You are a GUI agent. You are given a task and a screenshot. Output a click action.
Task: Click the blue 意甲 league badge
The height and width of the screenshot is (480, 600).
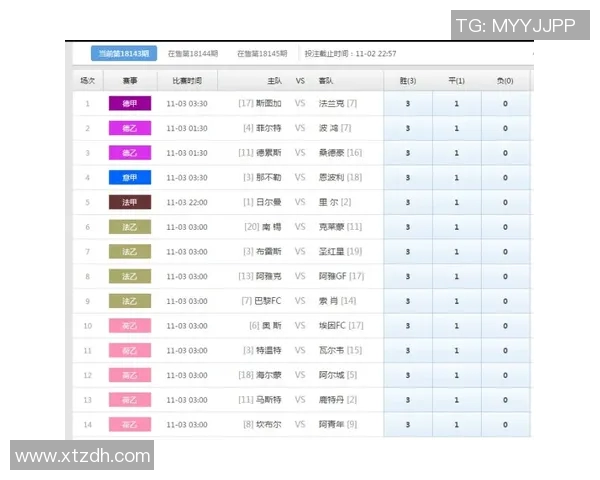coord(130,177)
